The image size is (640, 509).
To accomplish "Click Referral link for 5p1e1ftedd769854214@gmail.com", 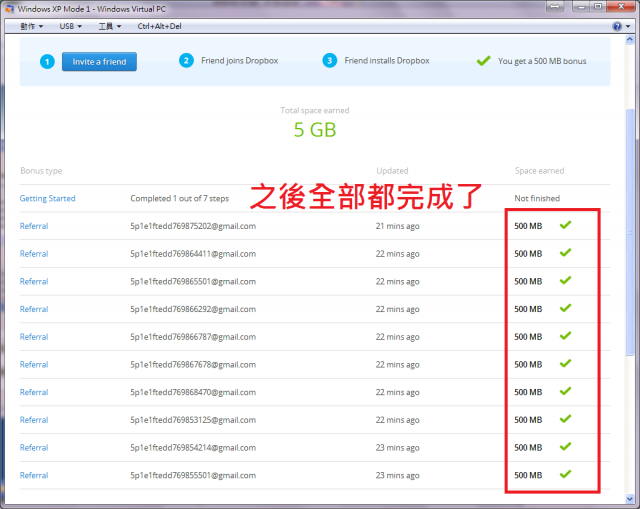I will click(x=34, y=448).
